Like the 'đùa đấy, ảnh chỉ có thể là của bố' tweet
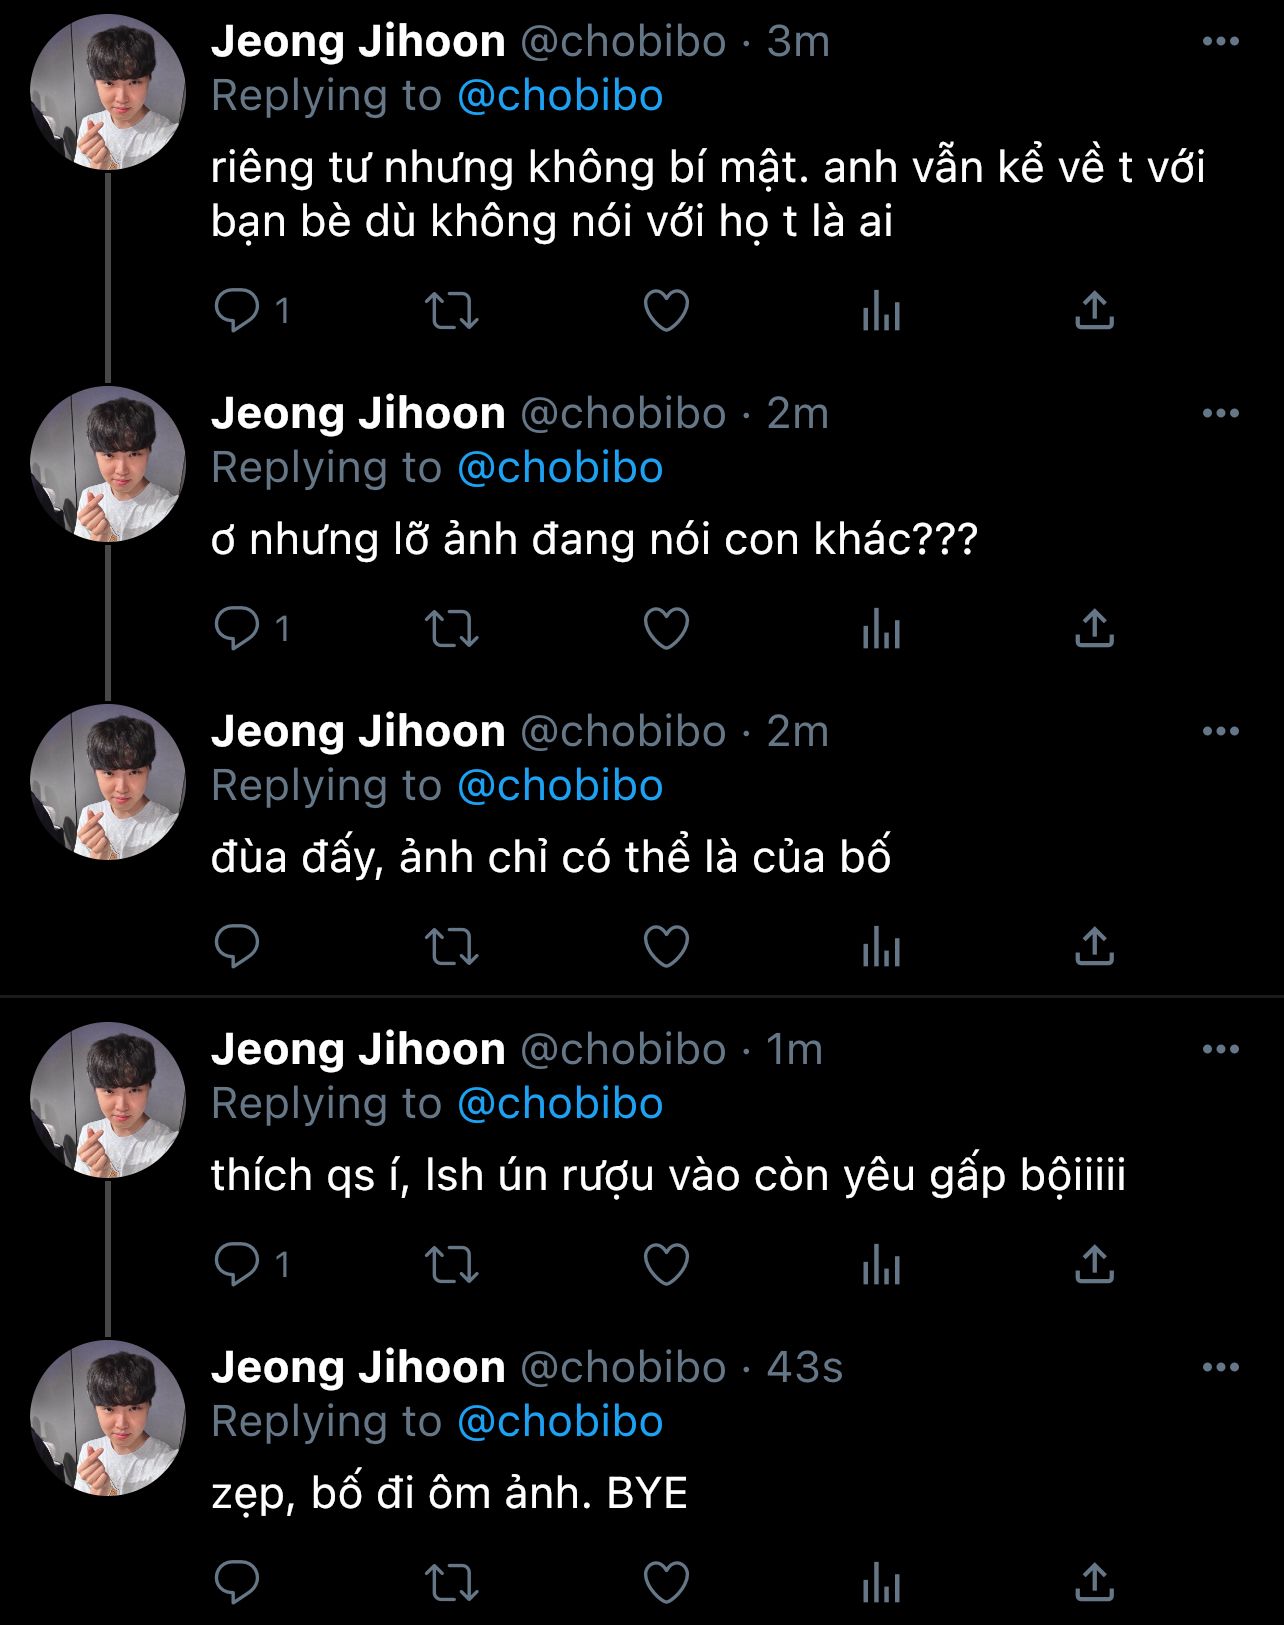Viewport: 1284px width, 1625px height. 666,946
